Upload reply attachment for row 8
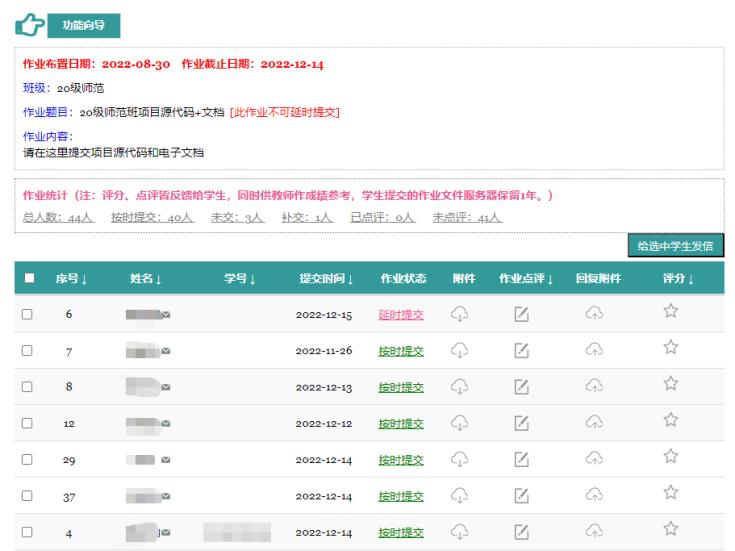Screen dimensions: 735x551 (x=594, y=387)
